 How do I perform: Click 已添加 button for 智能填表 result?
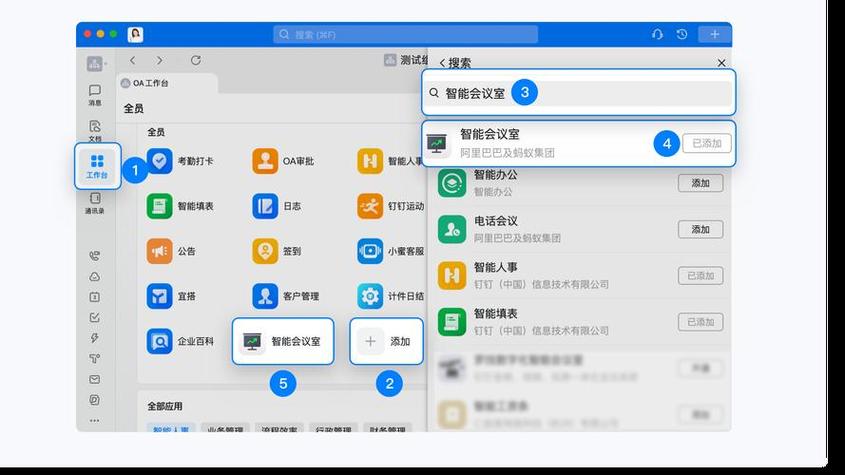click(x=700, y=322)
